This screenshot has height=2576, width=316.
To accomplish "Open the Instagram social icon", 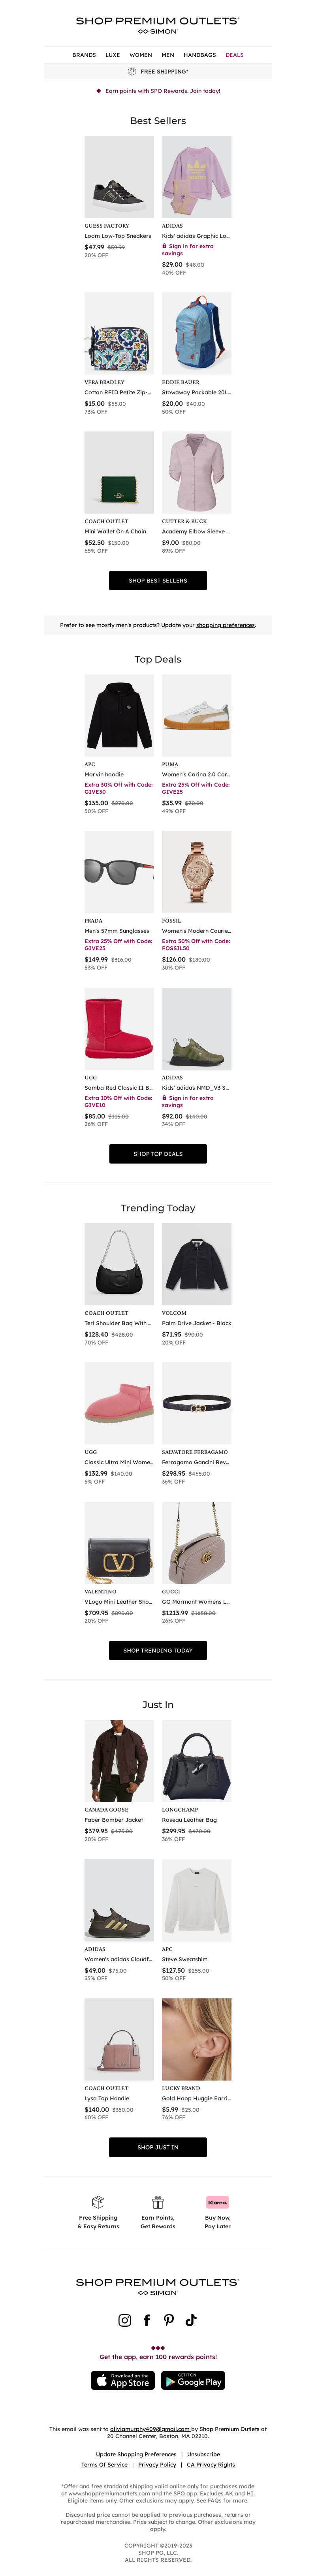I will [125, 2320].
